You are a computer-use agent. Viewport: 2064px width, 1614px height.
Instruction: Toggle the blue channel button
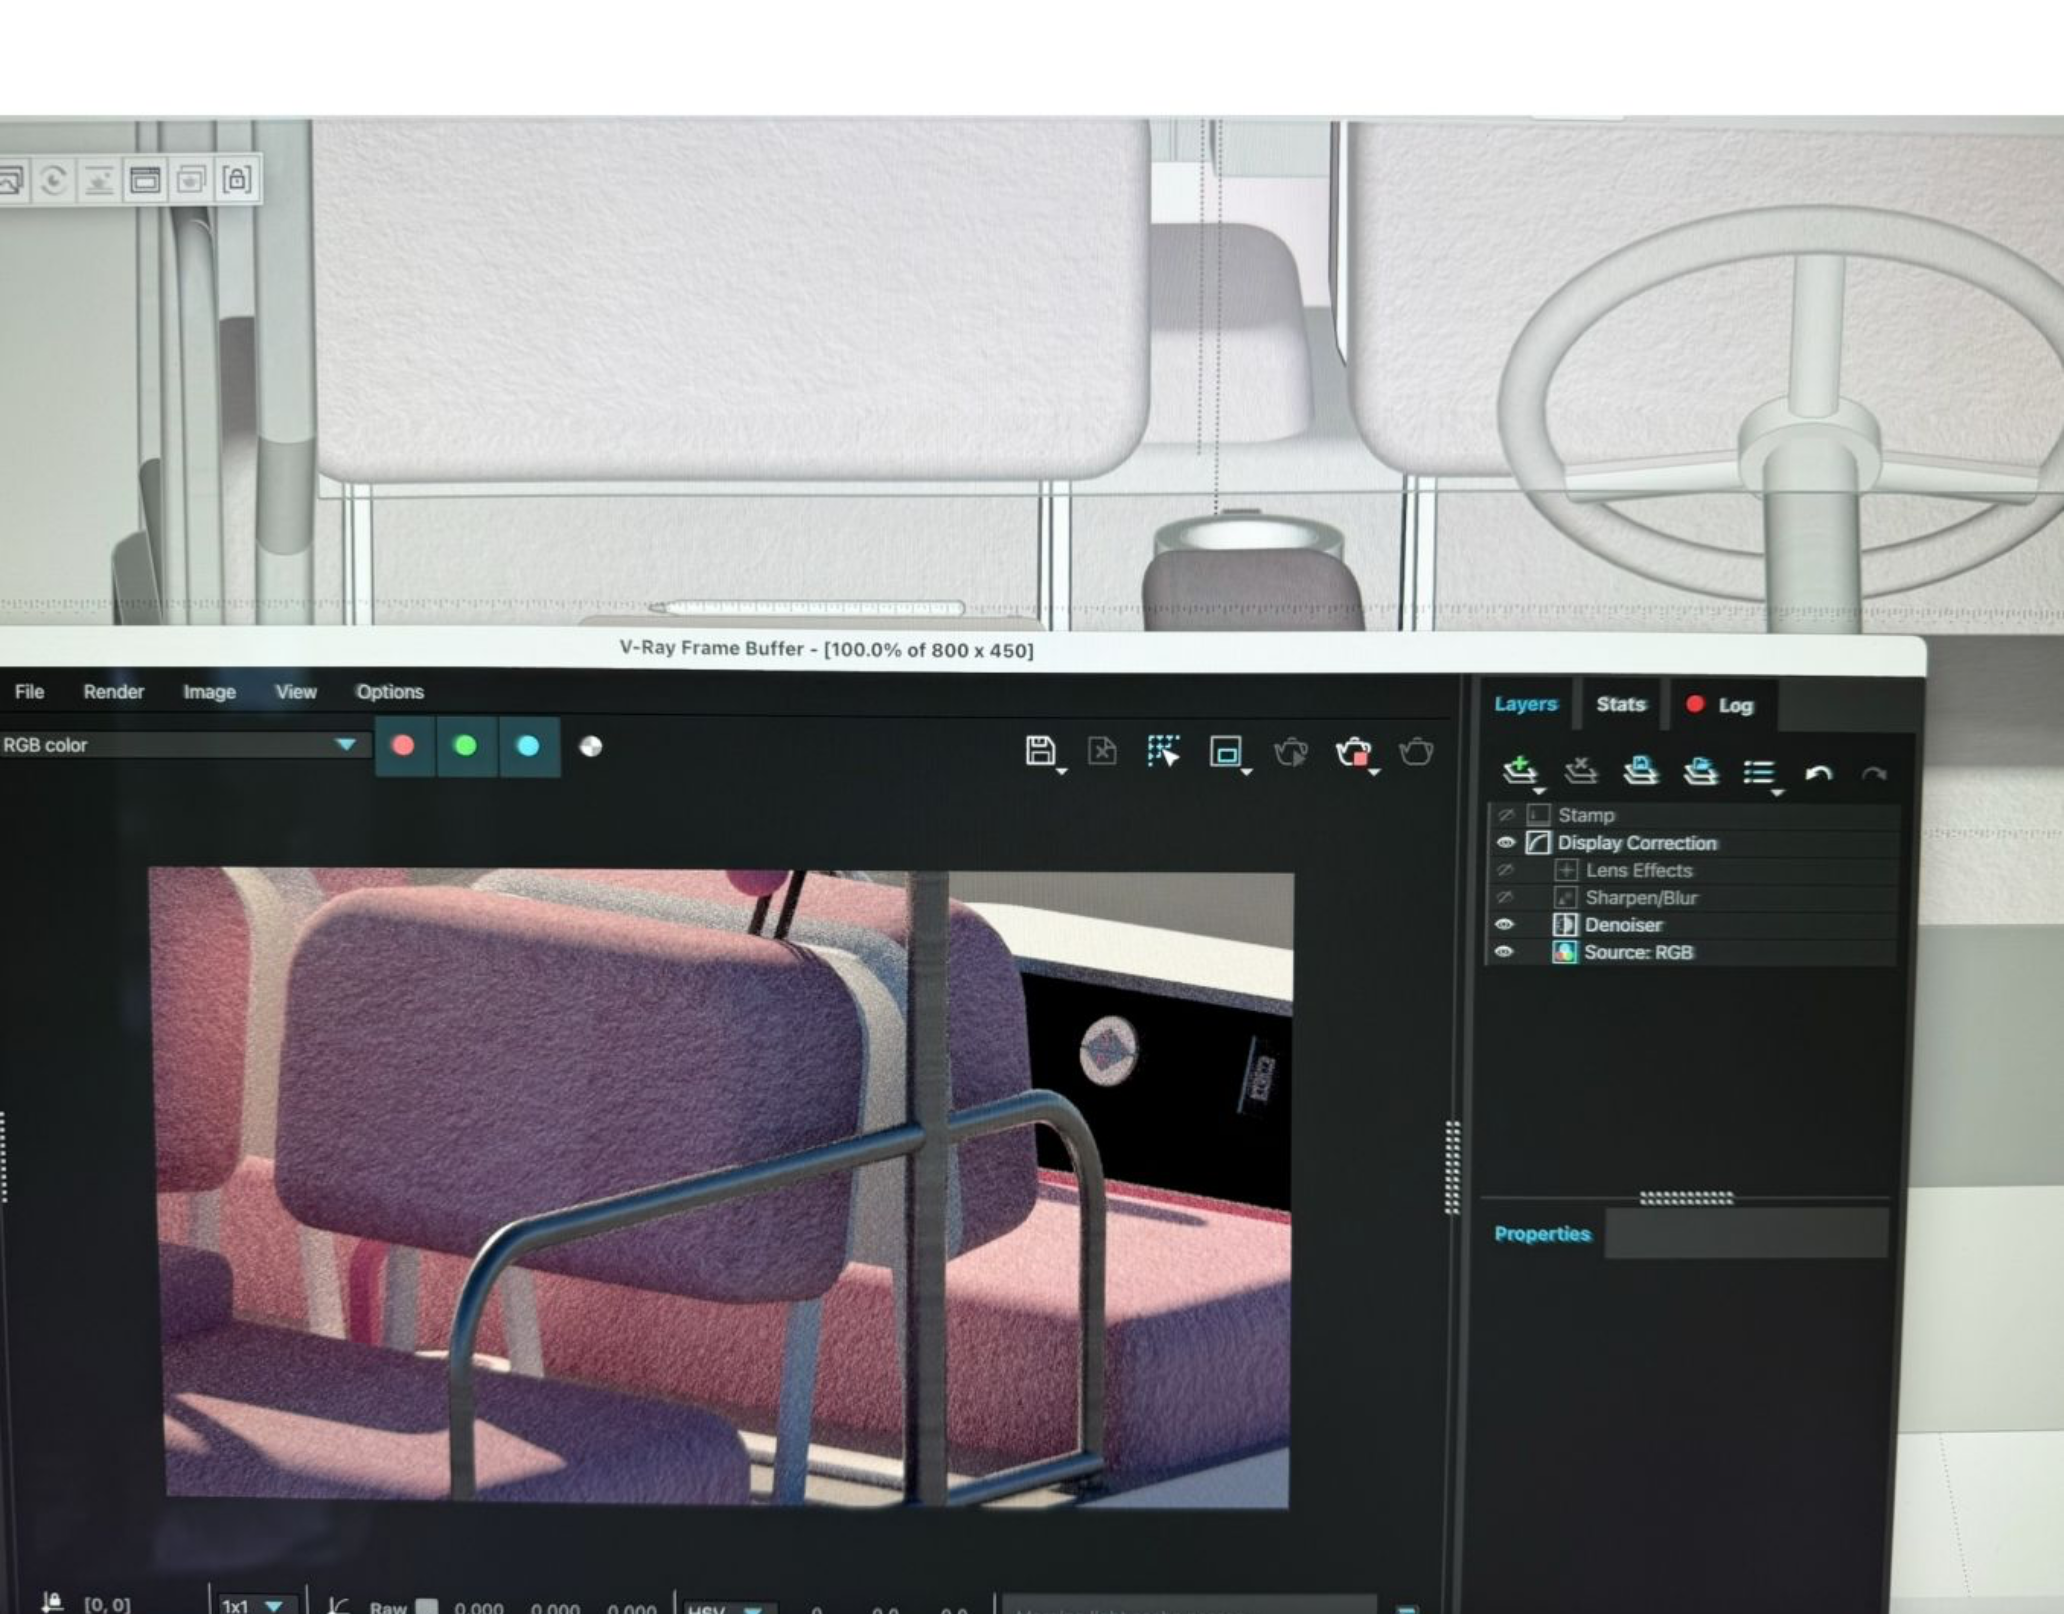tap(528, 746)
